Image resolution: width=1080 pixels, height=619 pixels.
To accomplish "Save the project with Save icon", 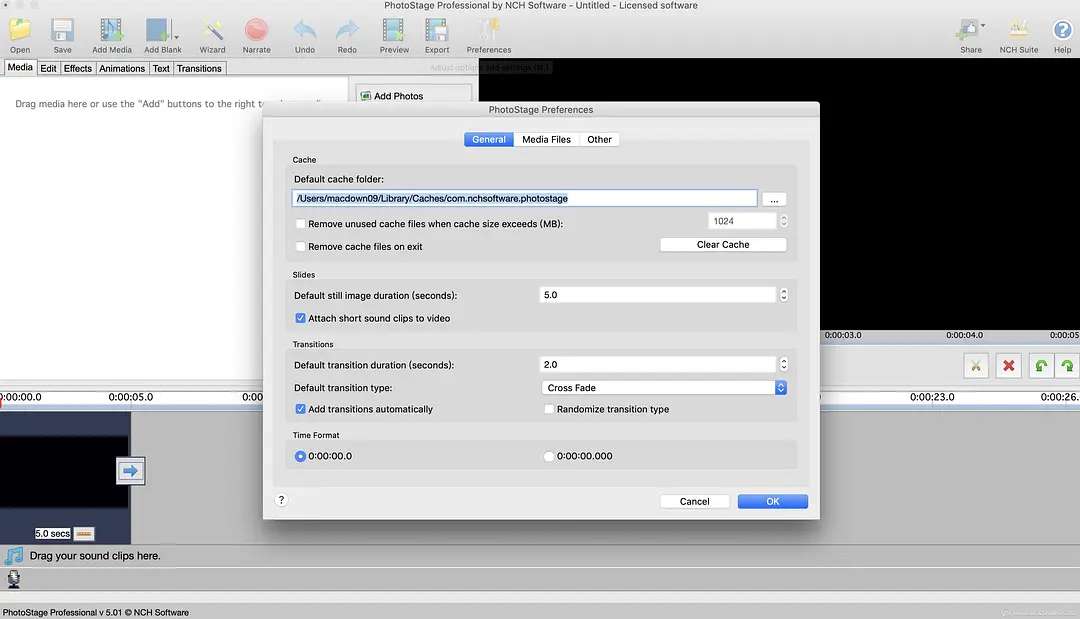I will coord(62,35).
